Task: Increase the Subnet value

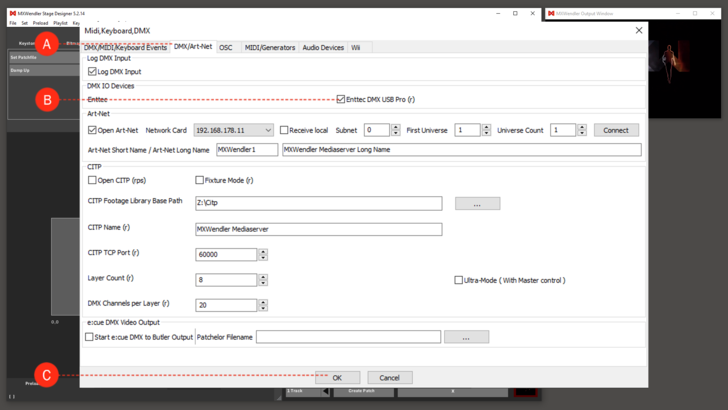Action: 396,127
